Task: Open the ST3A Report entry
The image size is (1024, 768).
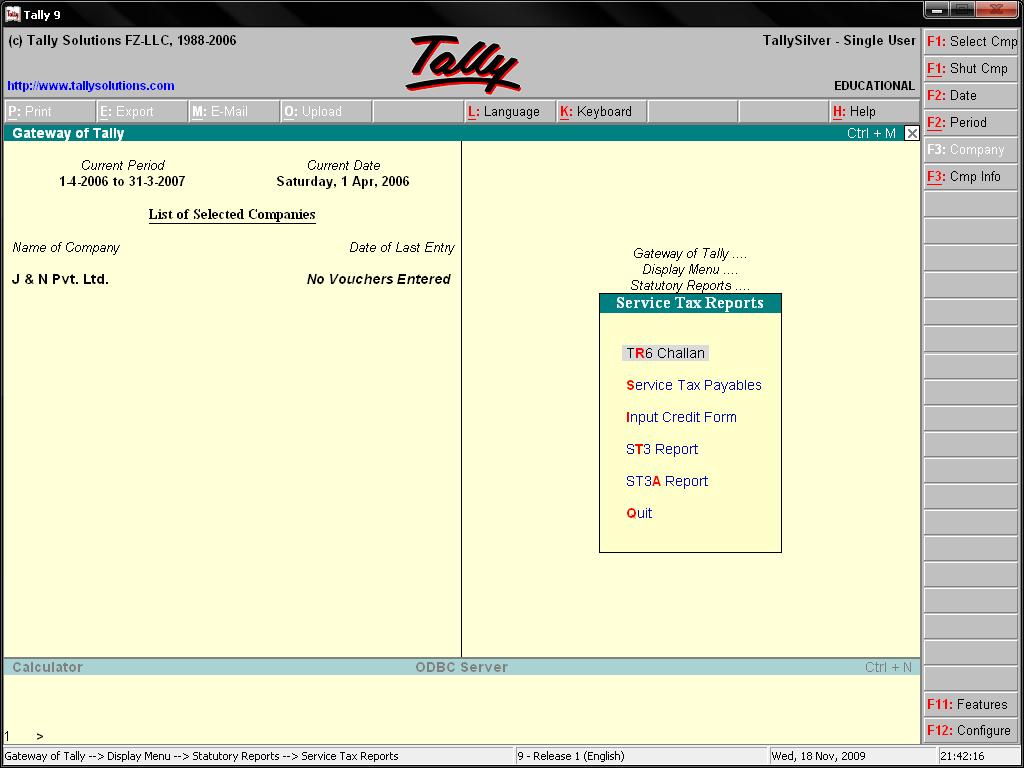Action: pos(667,481)
